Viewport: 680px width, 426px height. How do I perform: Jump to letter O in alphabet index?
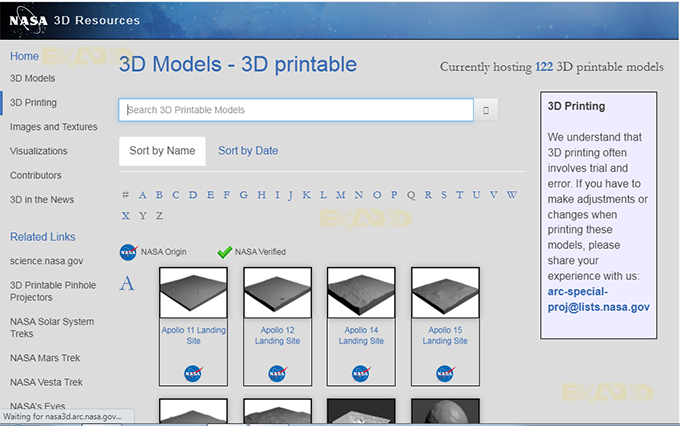tap(377, 195)
